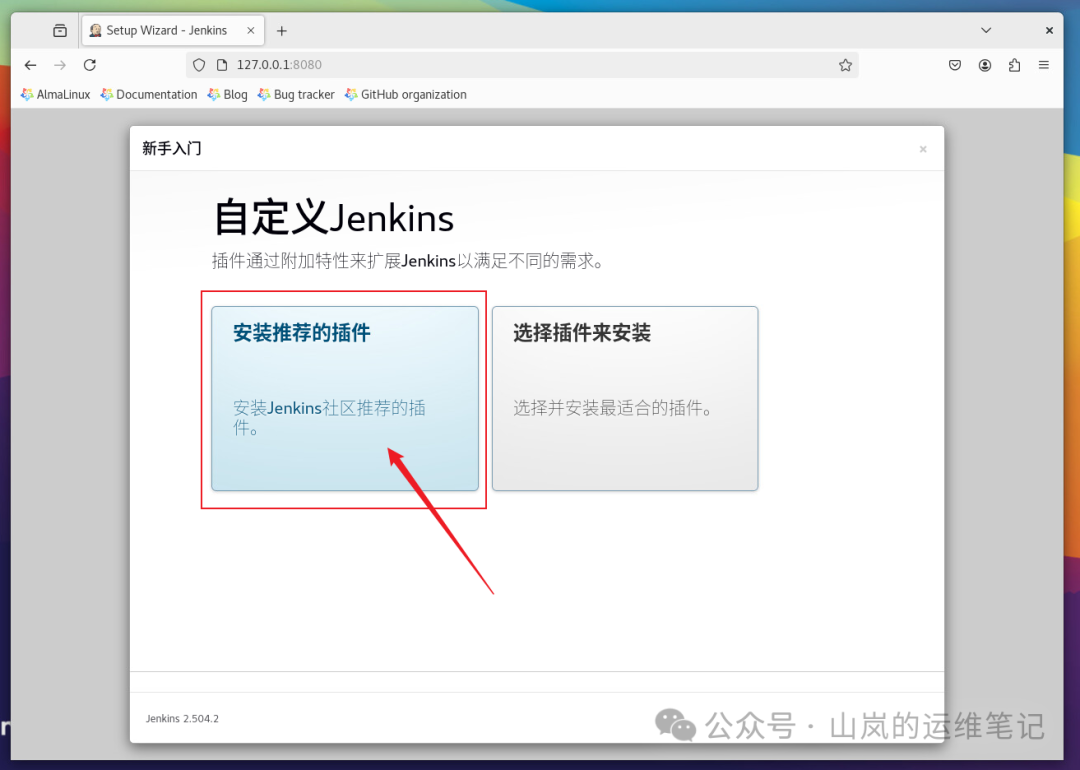The image size is (1080, 770).
Task: Open the shield tracking protection icon
Action: [200, 64]
